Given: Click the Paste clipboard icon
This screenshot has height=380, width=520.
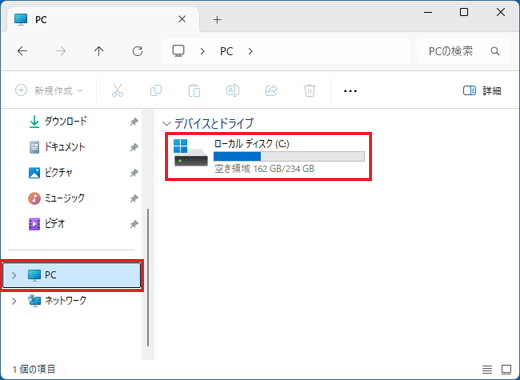Looking at the screenshot, I should click(x=194, y=90).
